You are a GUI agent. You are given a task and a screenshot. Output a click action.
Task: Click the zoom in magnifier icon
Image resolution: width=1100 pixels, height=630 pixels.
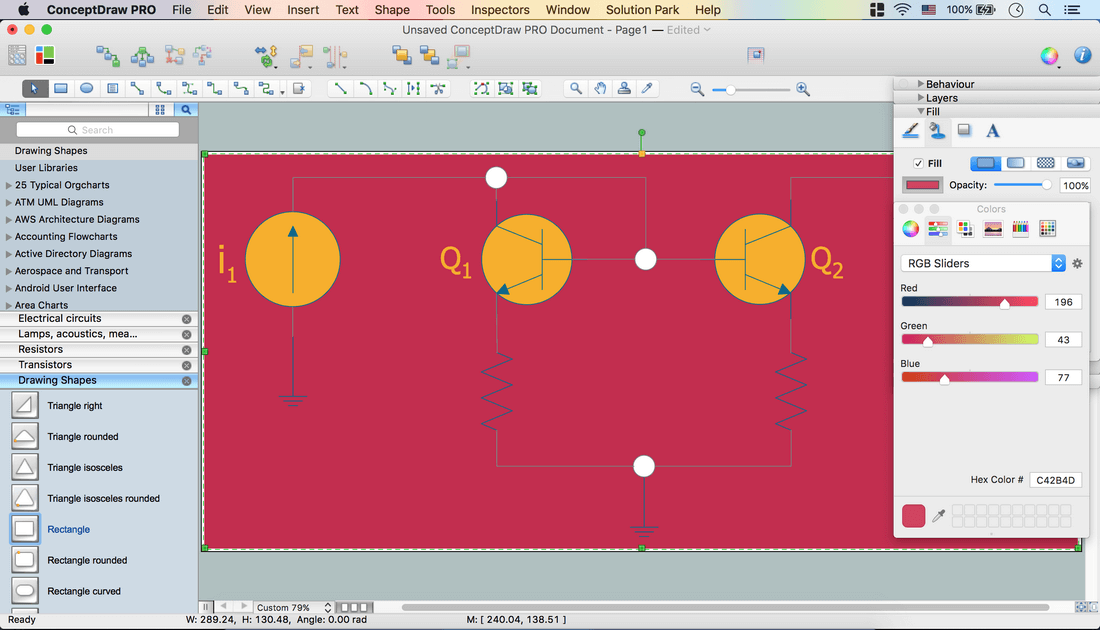coord(803,89)
